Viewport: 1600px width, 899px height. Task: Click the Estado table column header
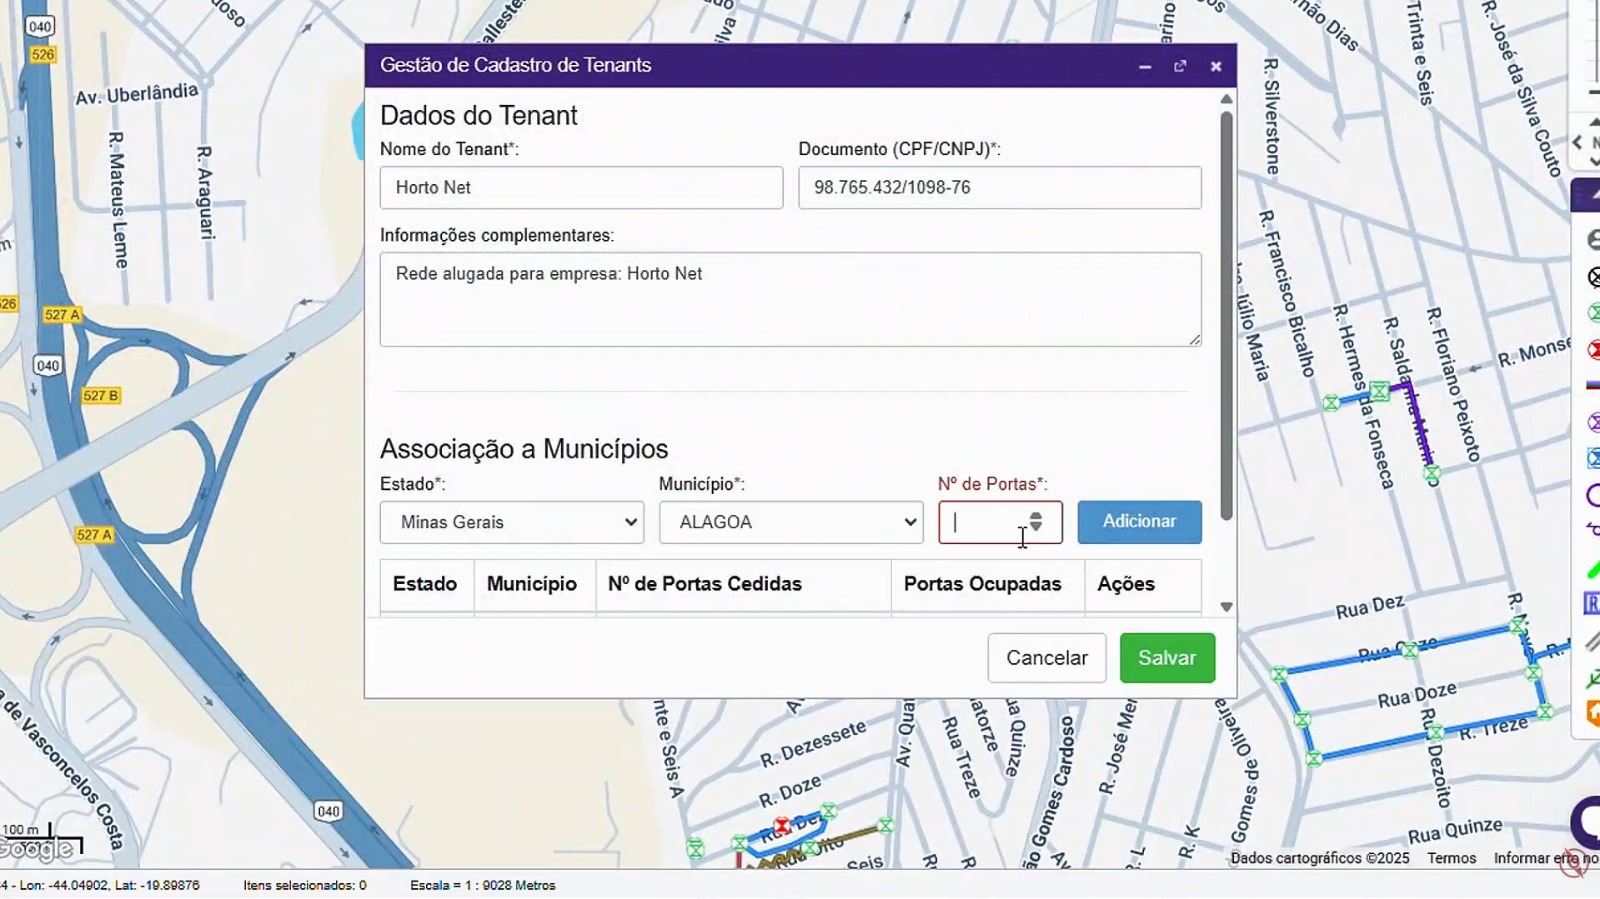[425, 584]
